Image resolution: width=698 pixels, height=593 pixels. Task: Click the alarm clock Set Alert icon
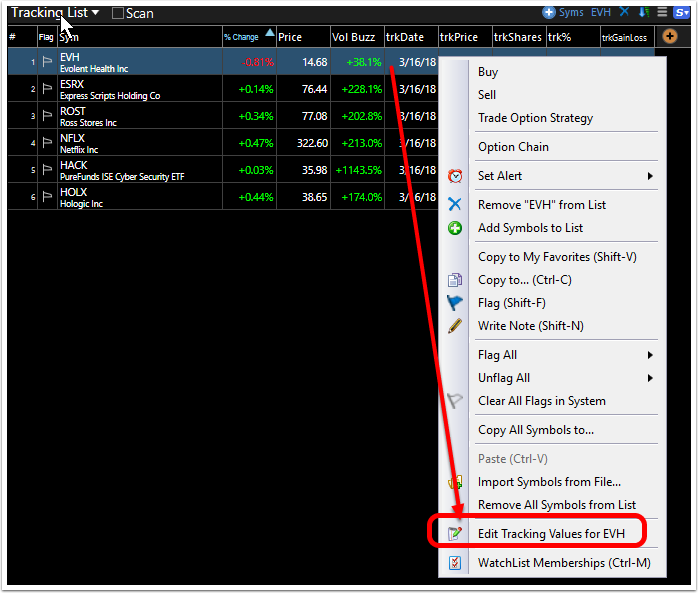coord(455,176)
